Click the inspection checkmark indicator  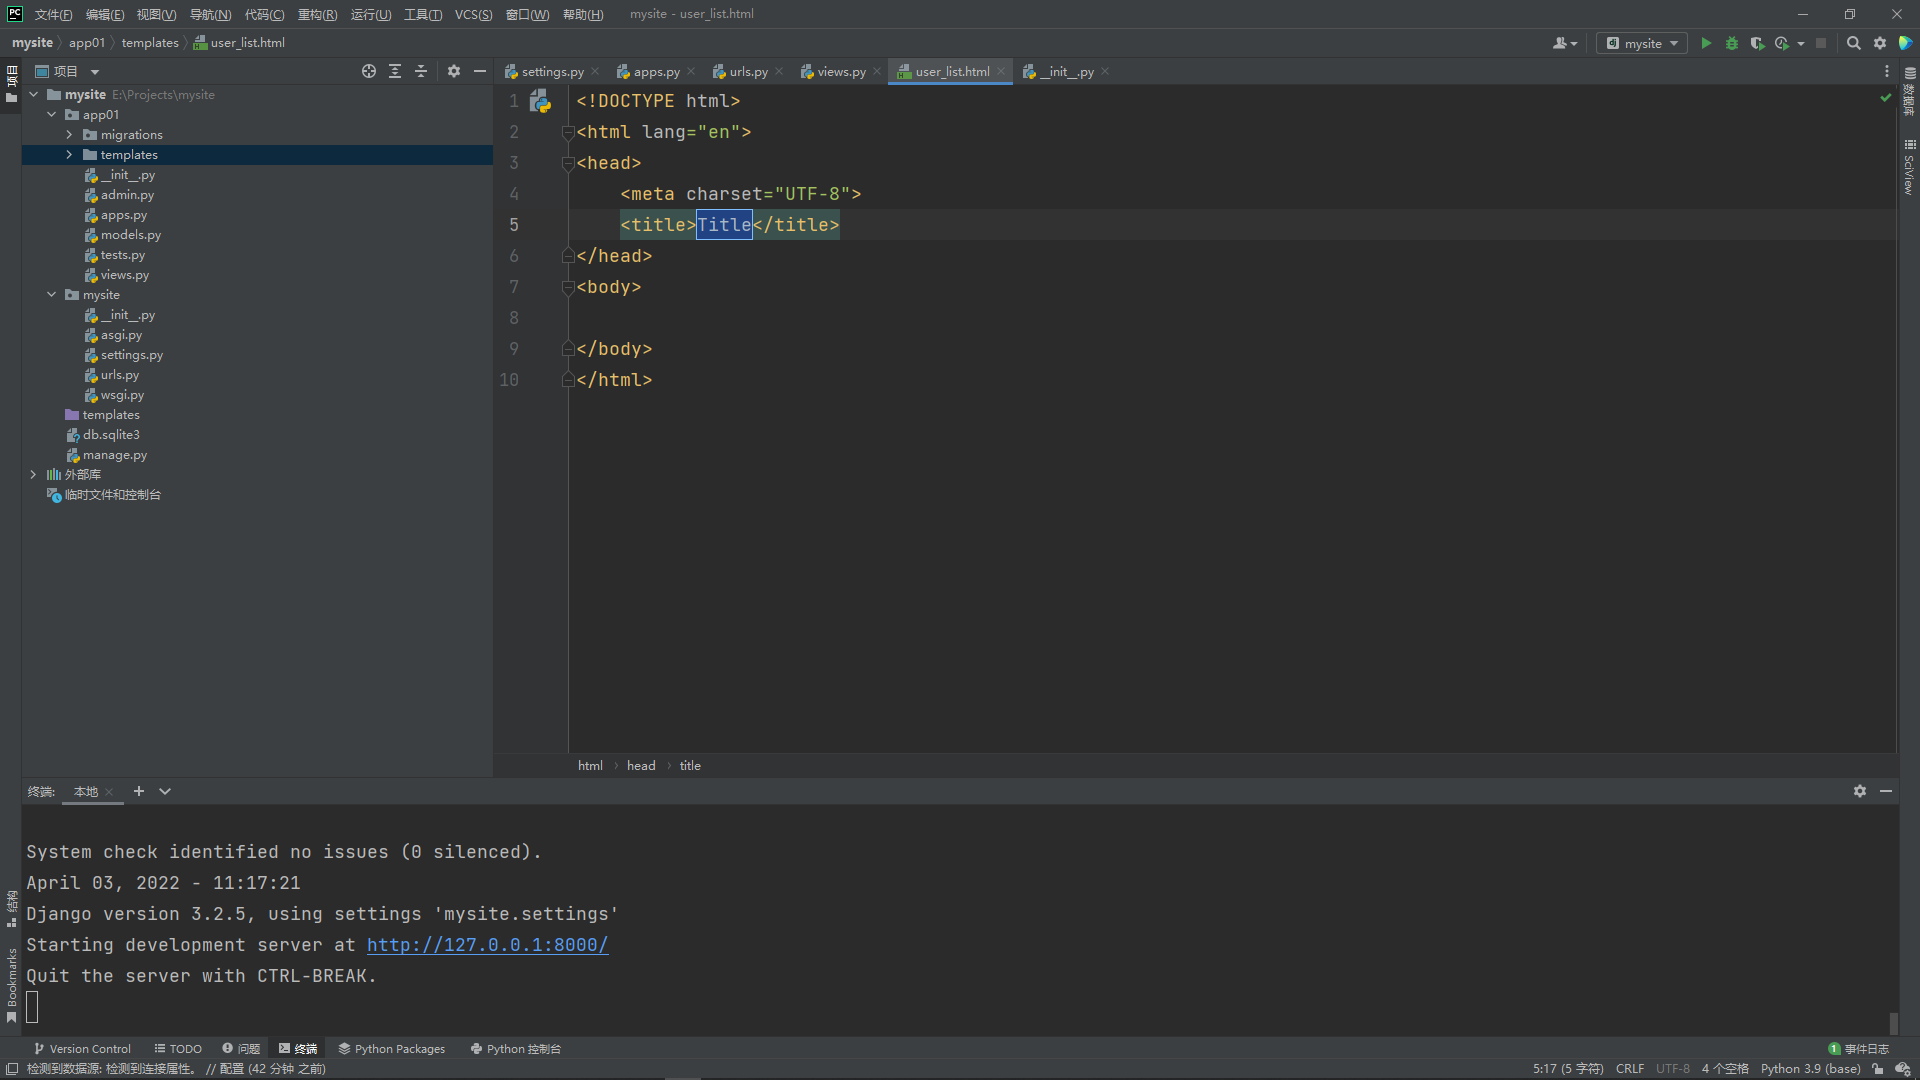click(1885, 98)
